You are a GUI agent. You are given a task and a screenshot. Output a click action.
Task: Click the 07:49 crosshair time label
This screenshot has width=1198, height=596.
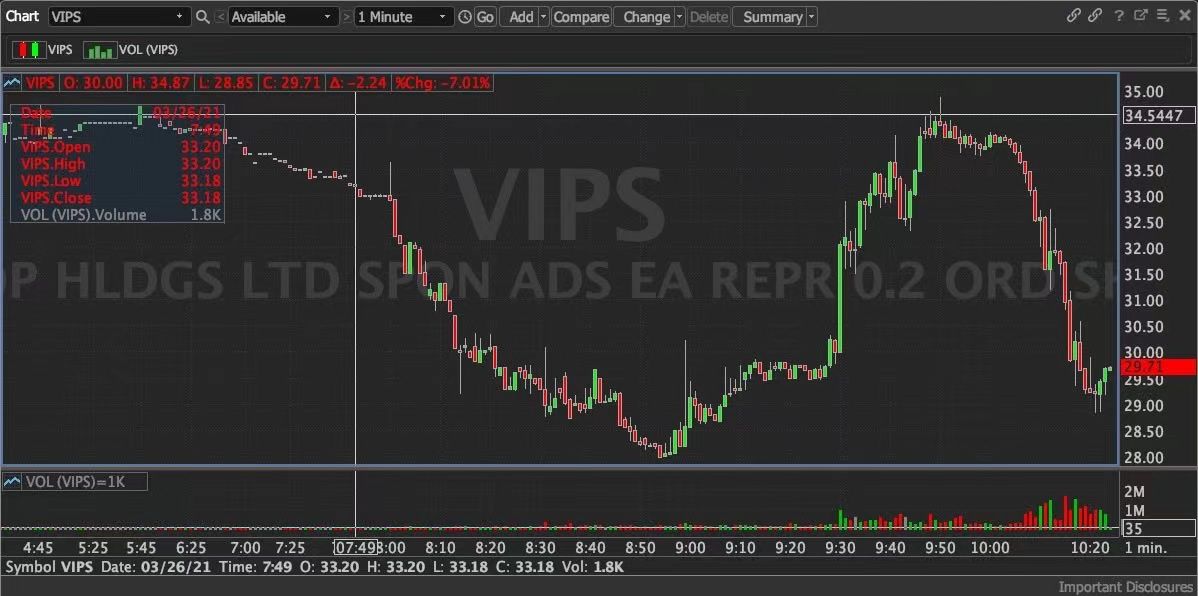click(356, 548)
